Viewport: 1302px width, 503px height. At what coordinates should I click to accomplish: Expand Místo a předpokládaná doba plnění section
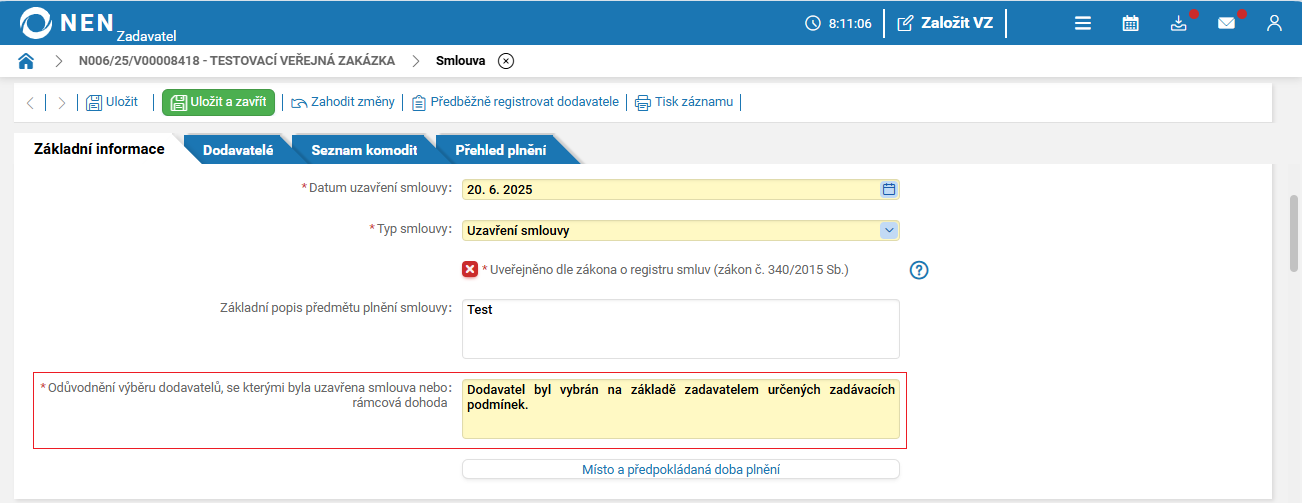pos(680,469)
